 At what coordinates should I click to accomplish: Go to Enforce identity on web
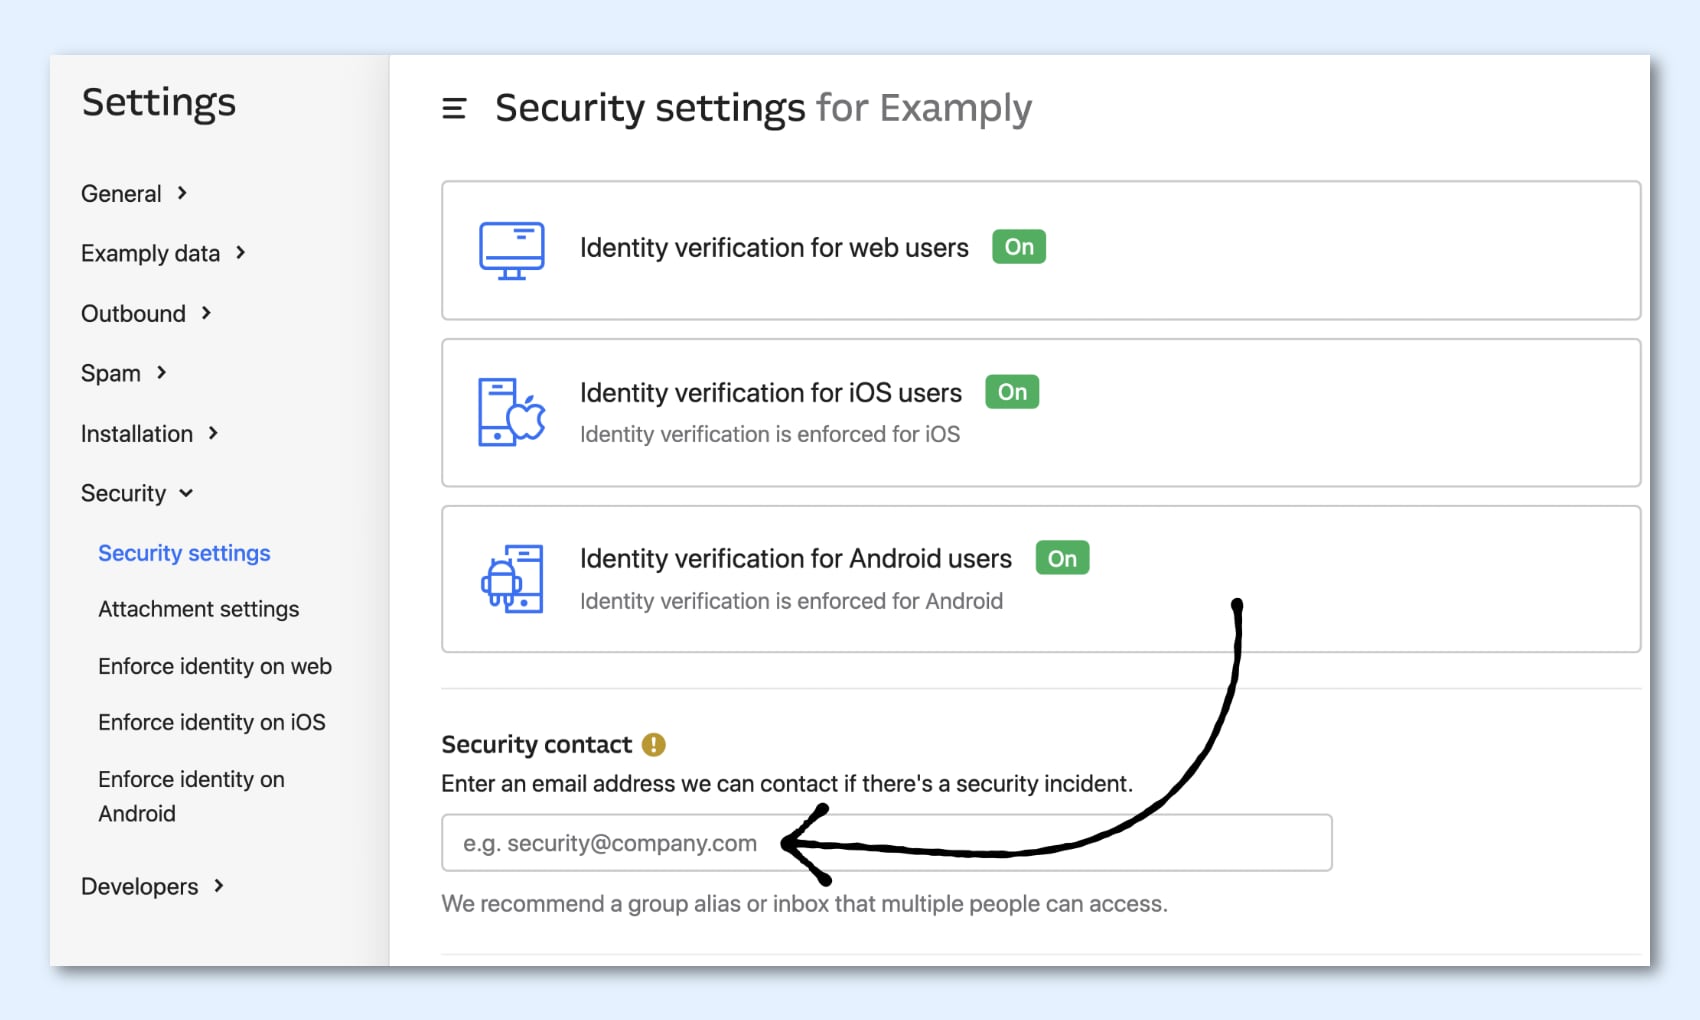(214, 666)
